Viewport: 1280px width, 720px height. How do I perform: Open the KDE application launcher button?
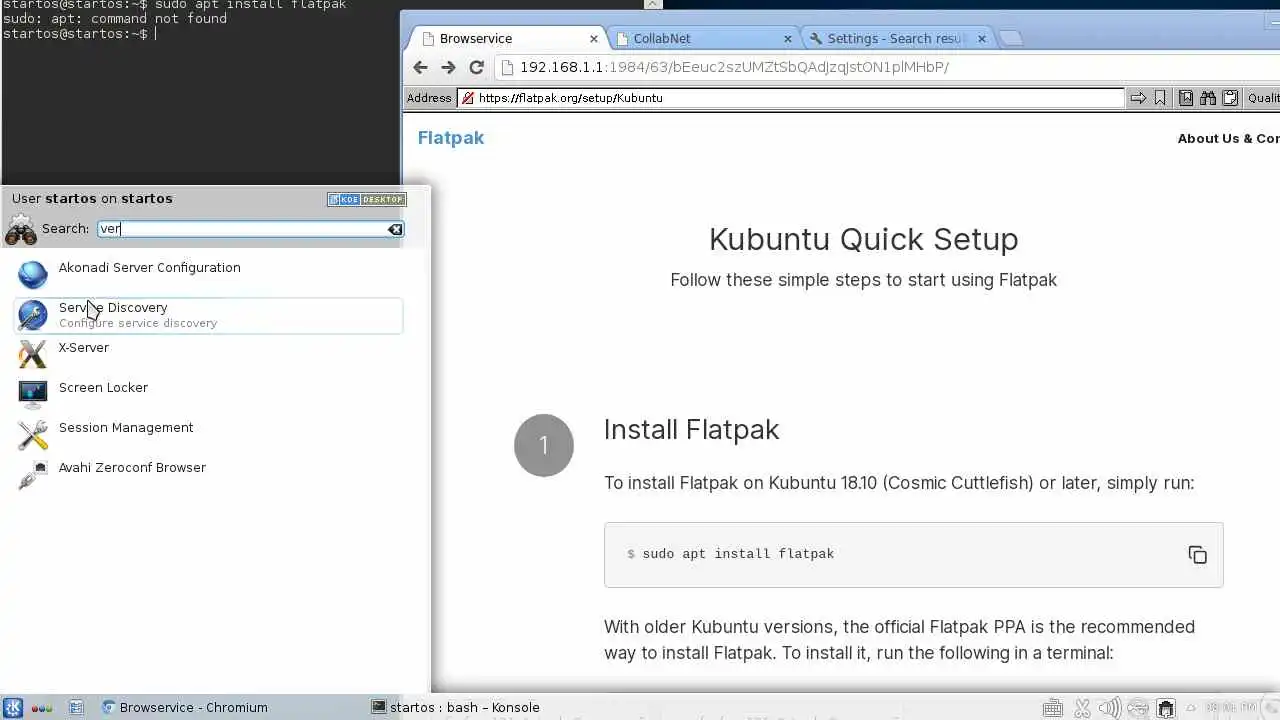(13, 708)
